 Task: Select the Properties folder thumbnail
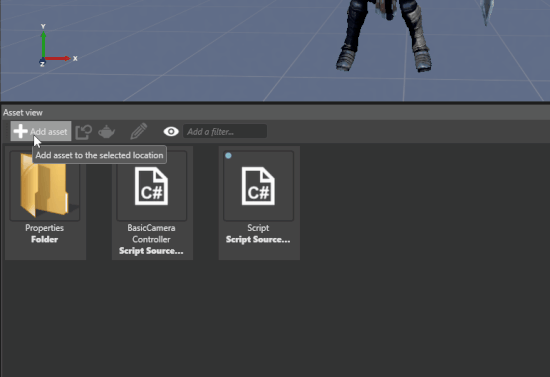click(45, 186)
